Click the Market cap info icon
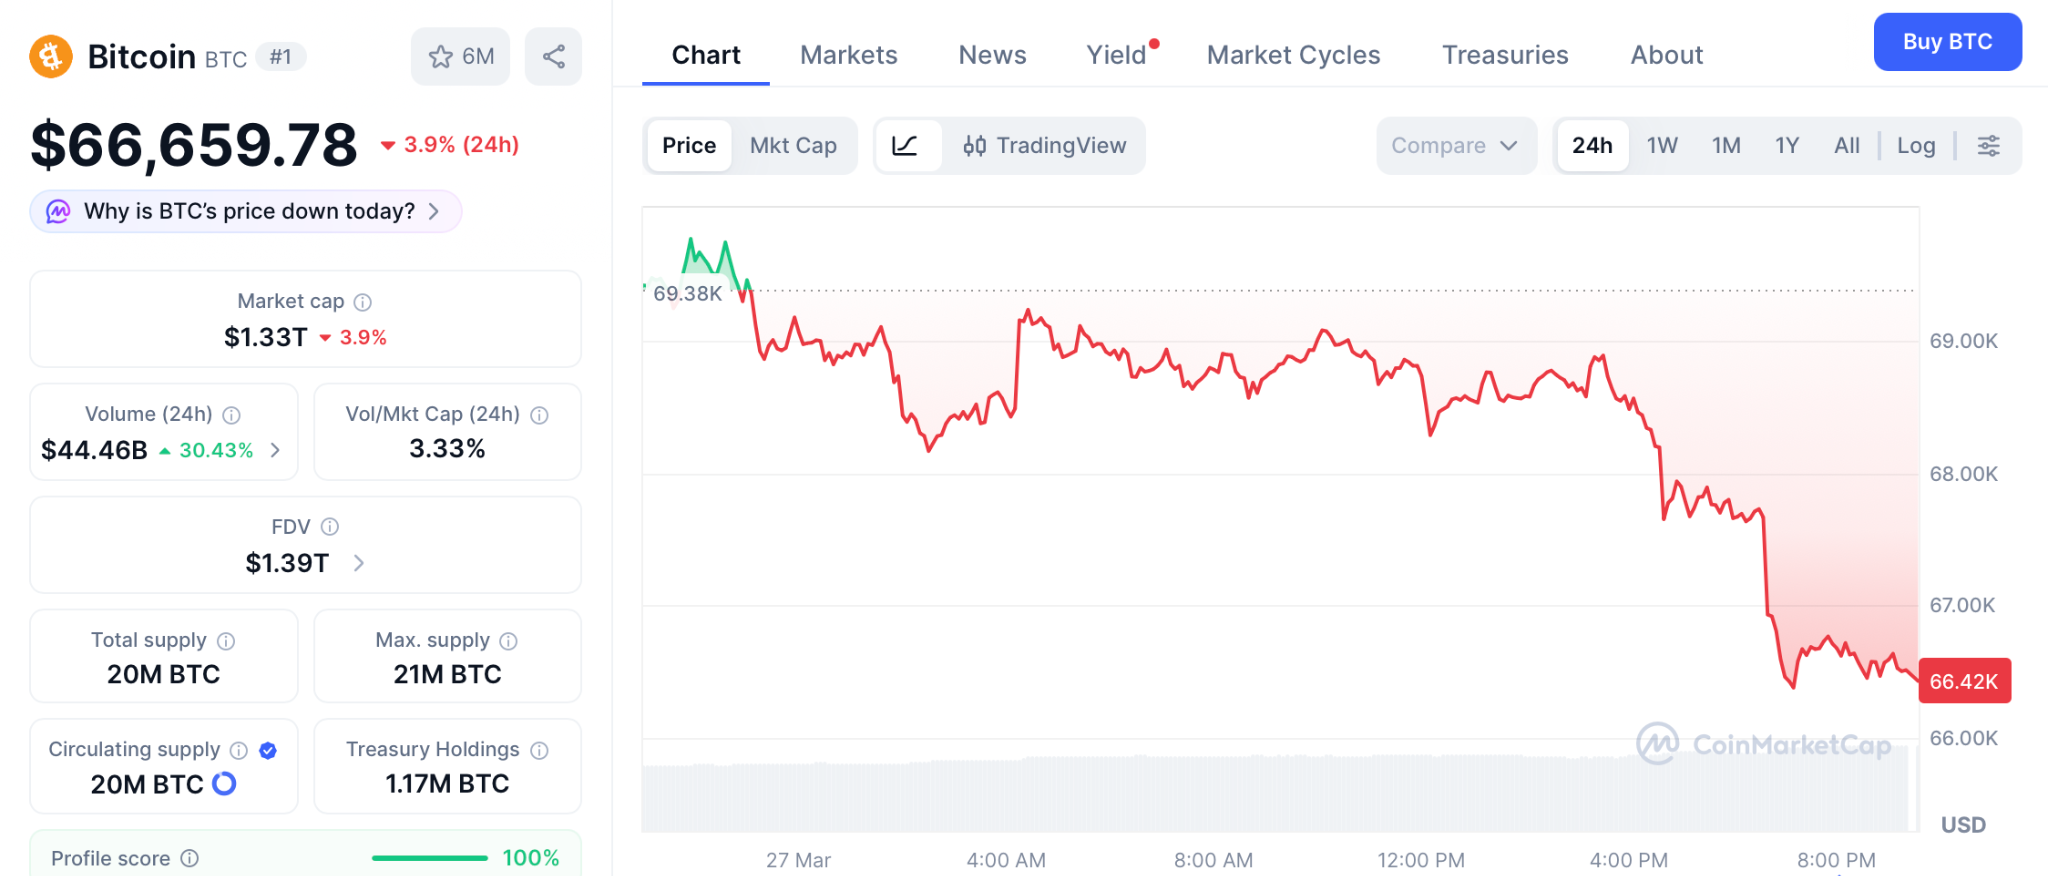This screenshot has height=876, width=2048. tap(363, 302)
